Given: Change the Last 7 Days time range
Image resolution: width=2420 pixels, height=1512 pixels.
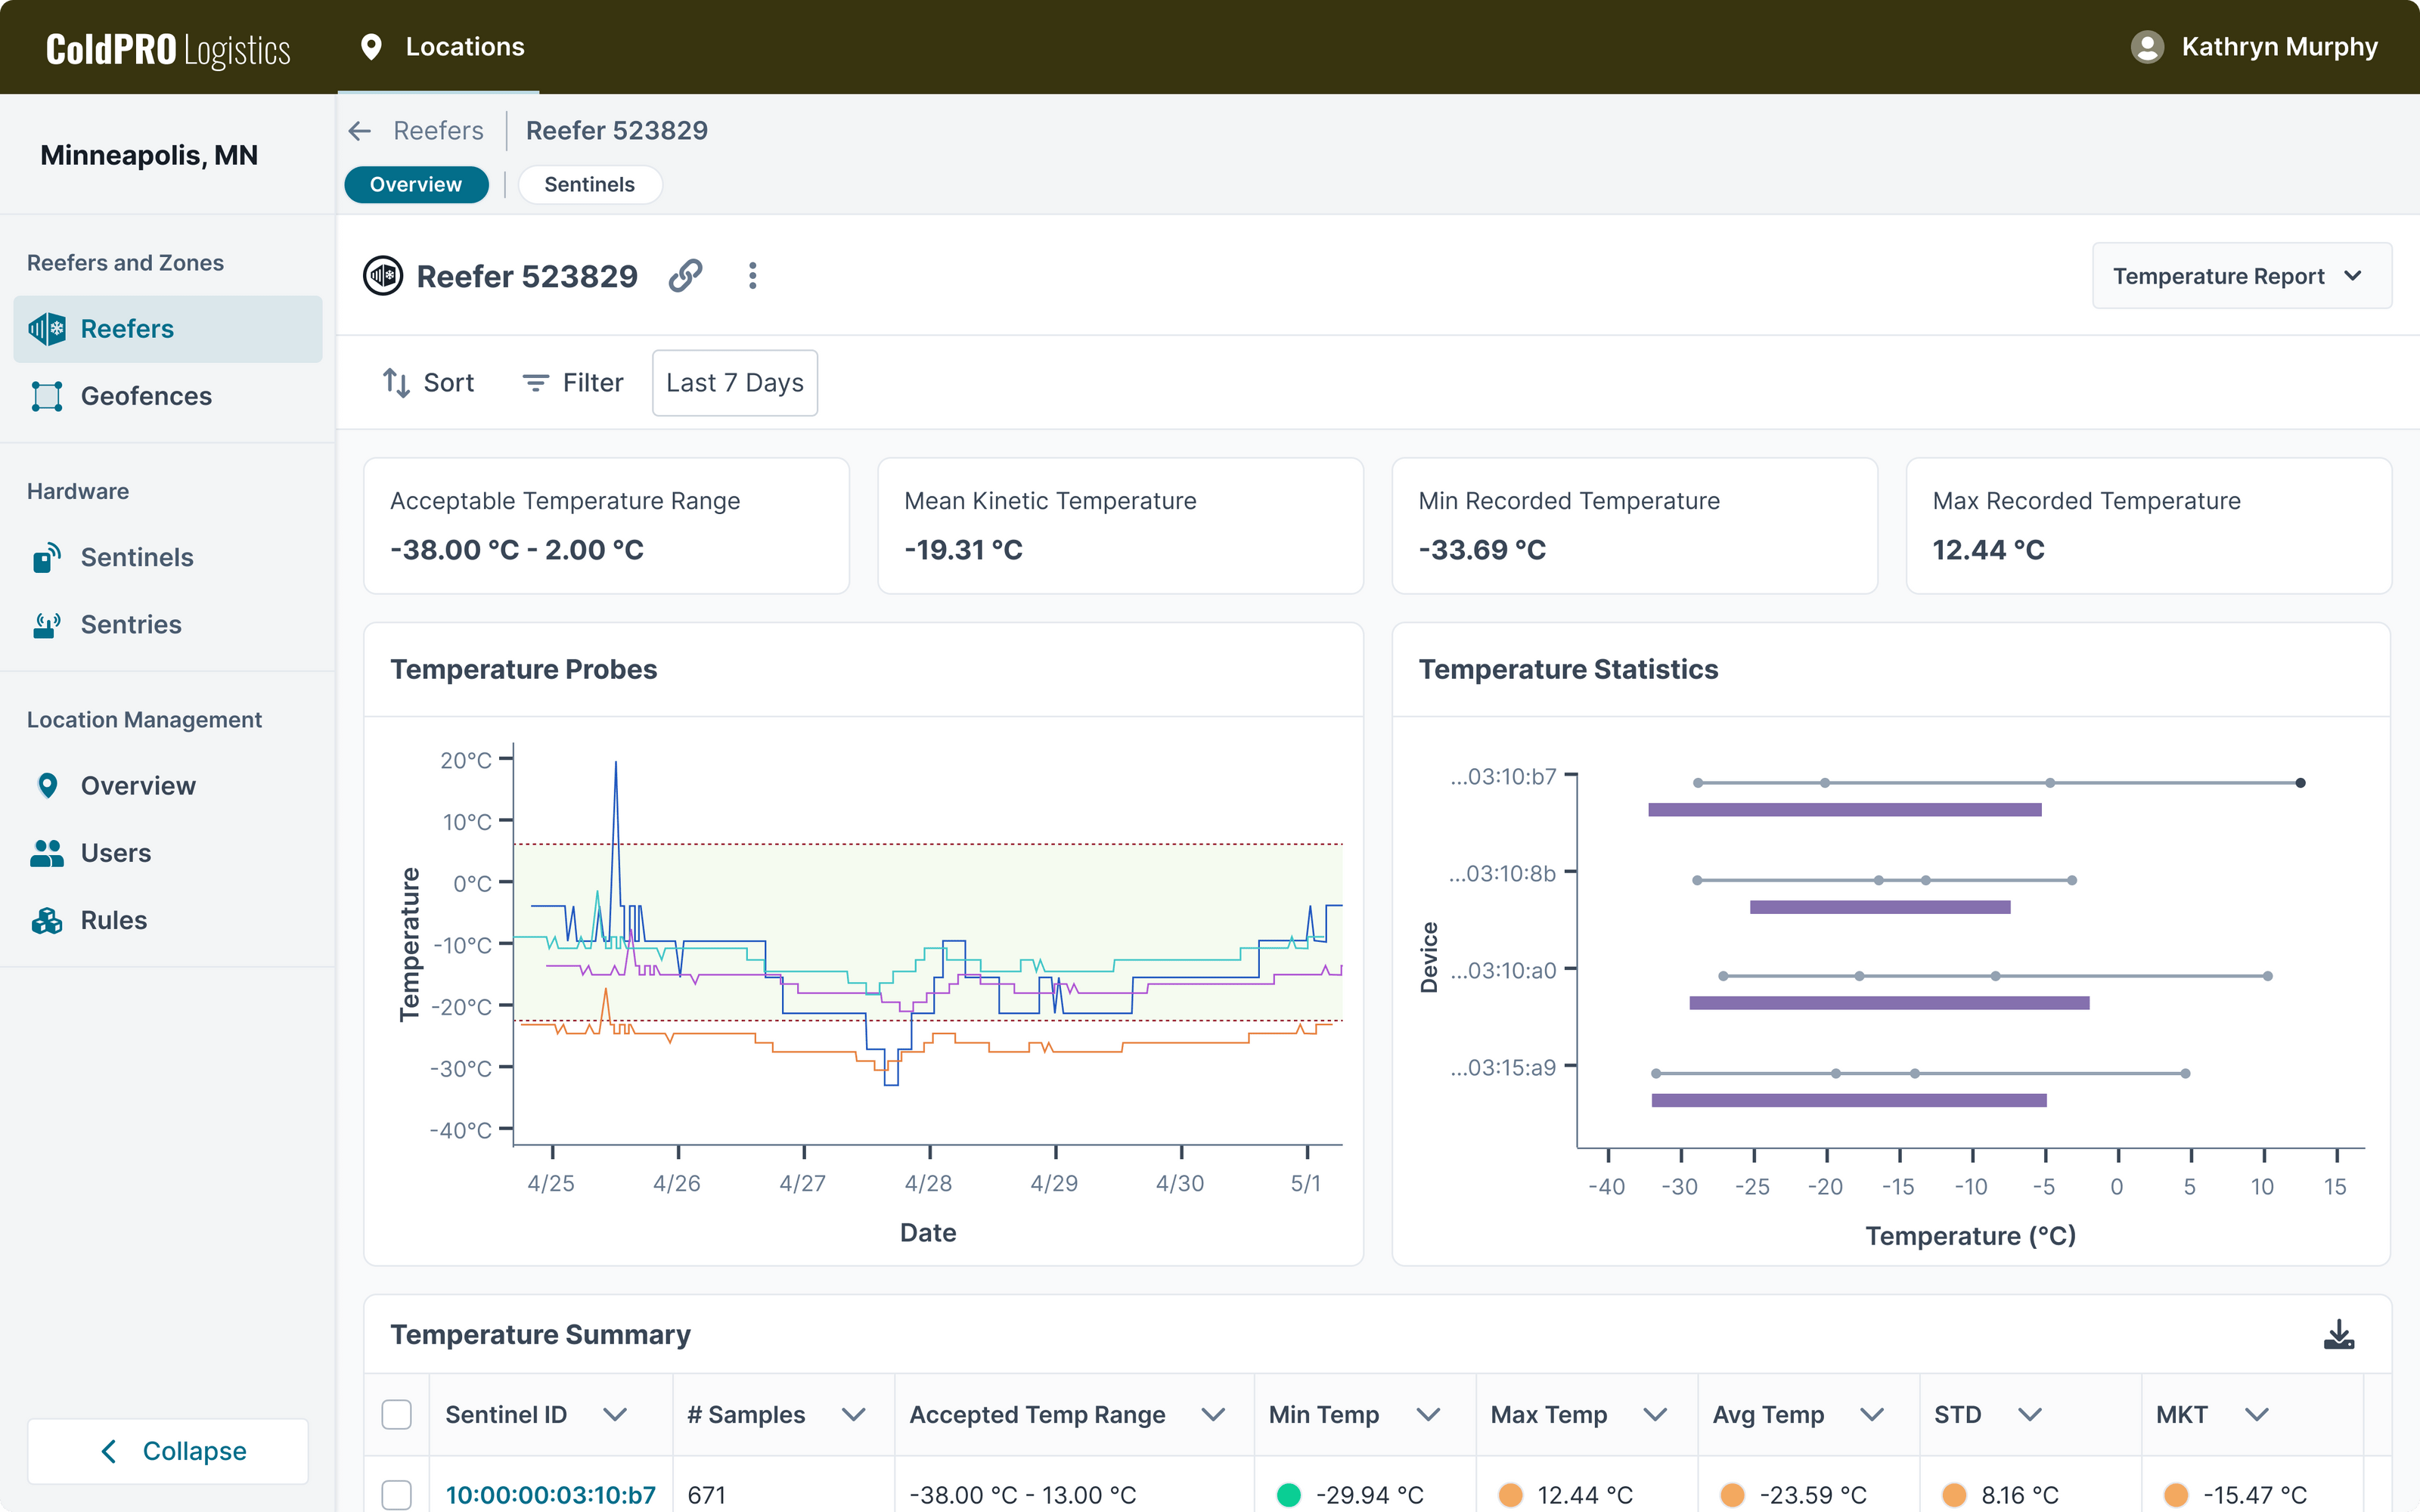Looking at the screenshot, I should point(734,382).
